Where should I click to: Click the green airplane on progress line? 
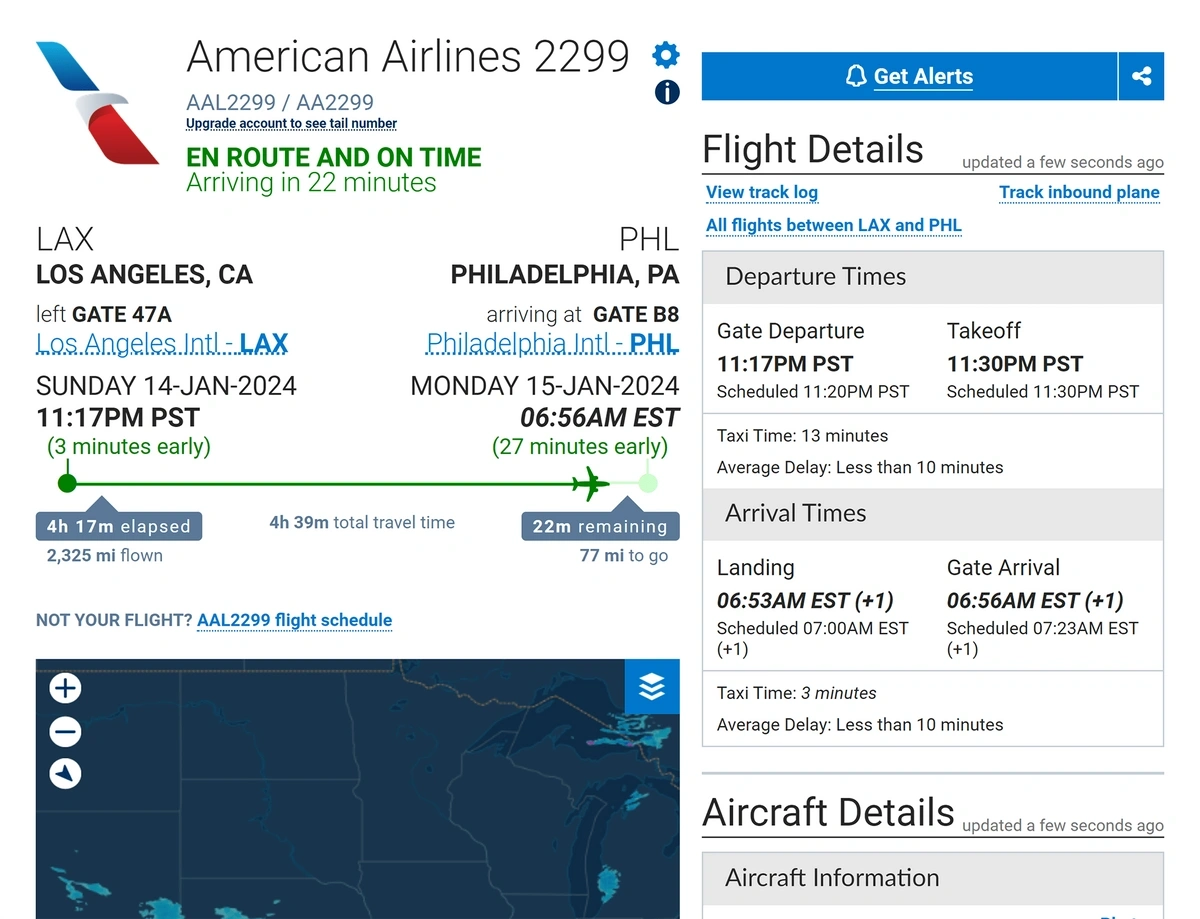click(x=591, y=485)
